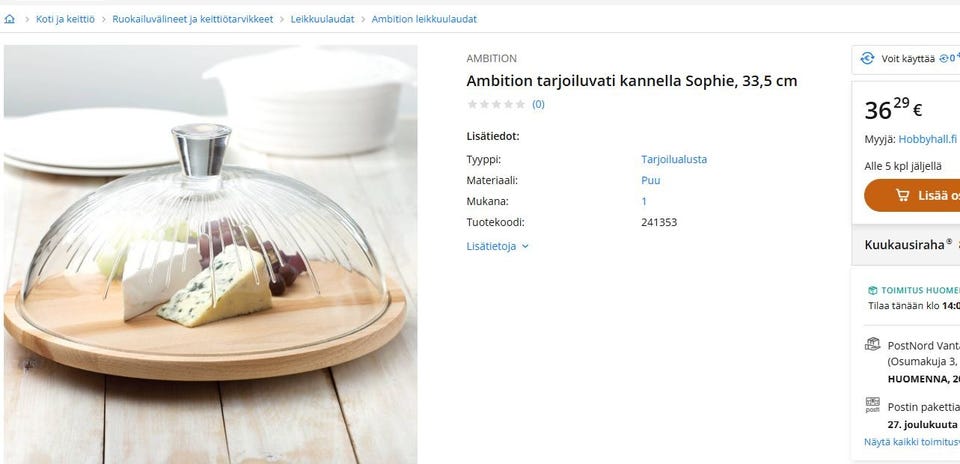This screenshot has height=464, width=960.
Task: Click the cheese dome product image
Action: [211, 254]
